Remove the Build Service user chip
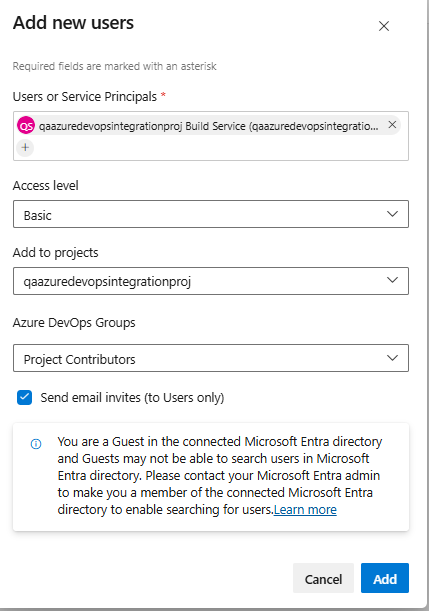The height and width of the screenshot is (611, 429). click(392, 125)
